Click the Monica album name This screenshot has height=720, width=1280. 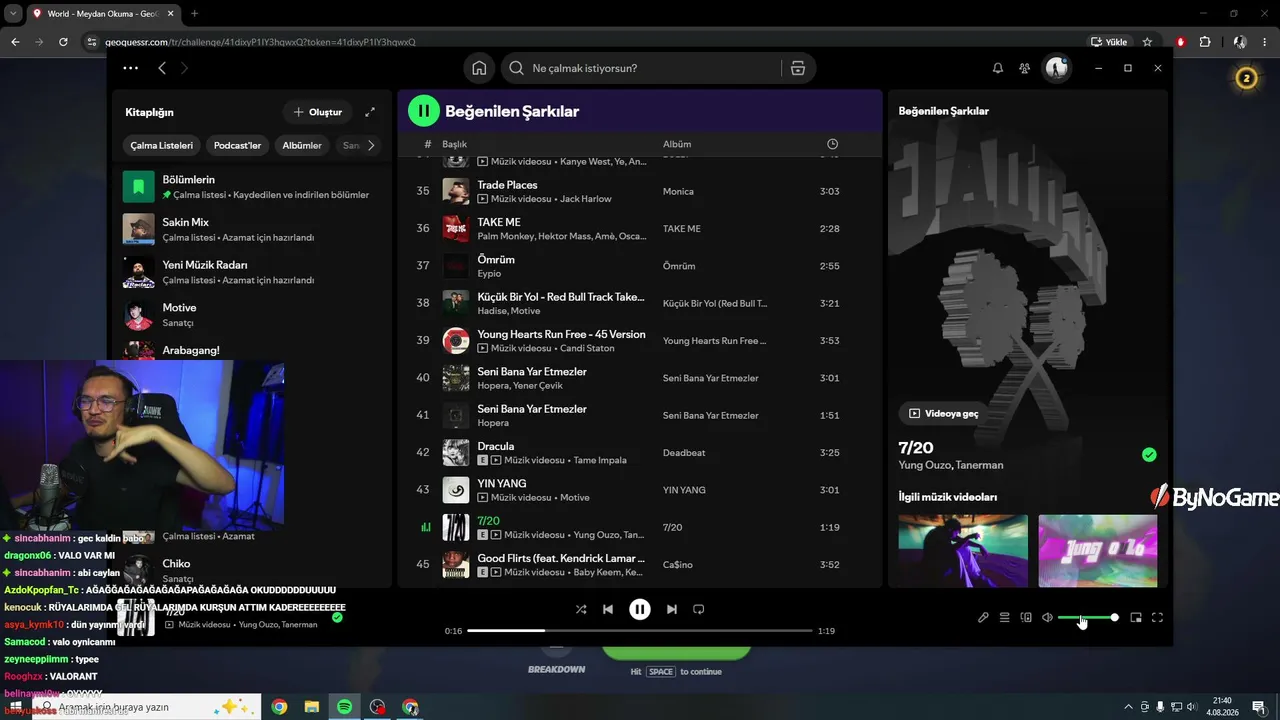678,191
